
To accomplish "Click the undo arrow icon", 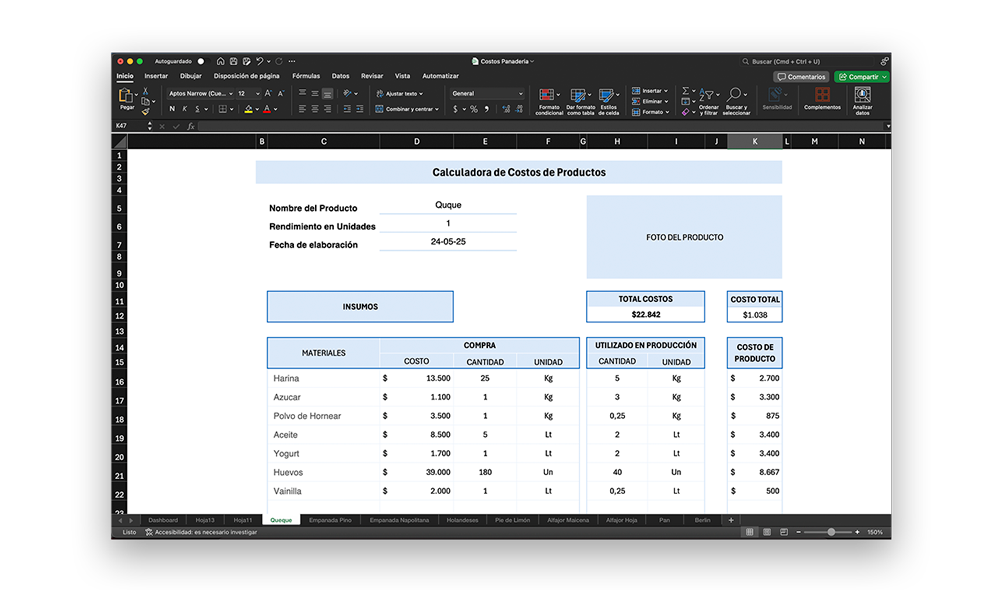I will coord(260,61).
